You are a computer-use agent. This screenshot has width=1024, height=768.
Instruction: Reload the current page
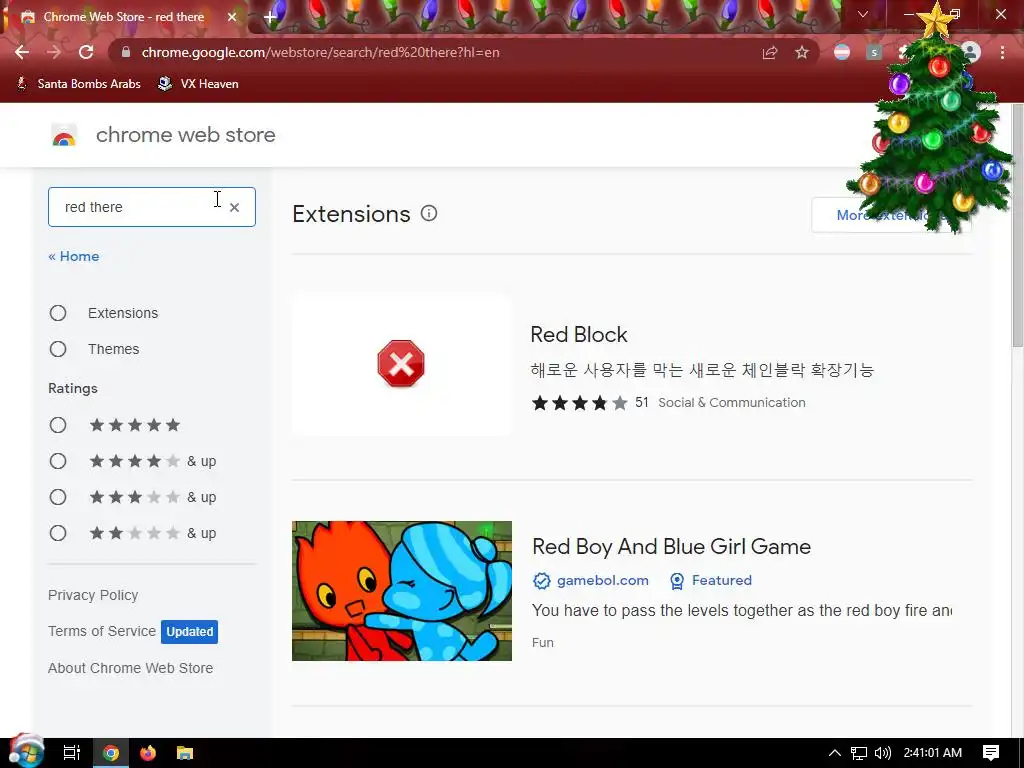(86, 52)
